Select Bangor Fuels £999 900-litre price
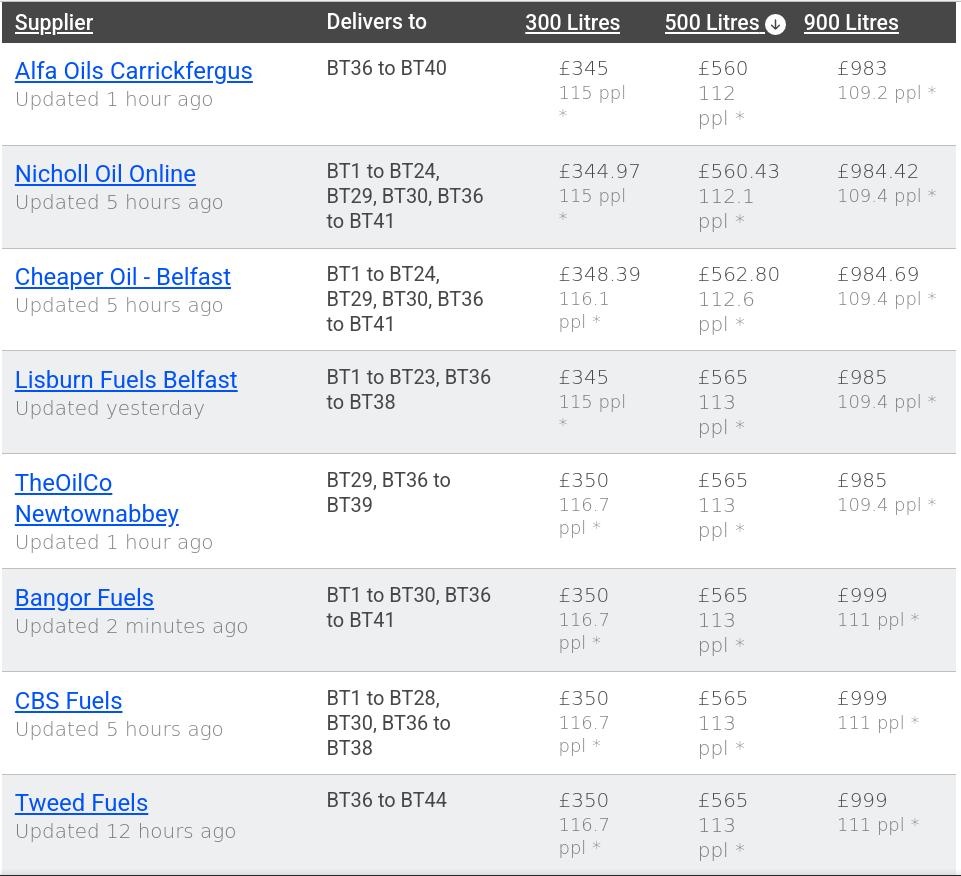The image size is (961, 876). point(862,596)
